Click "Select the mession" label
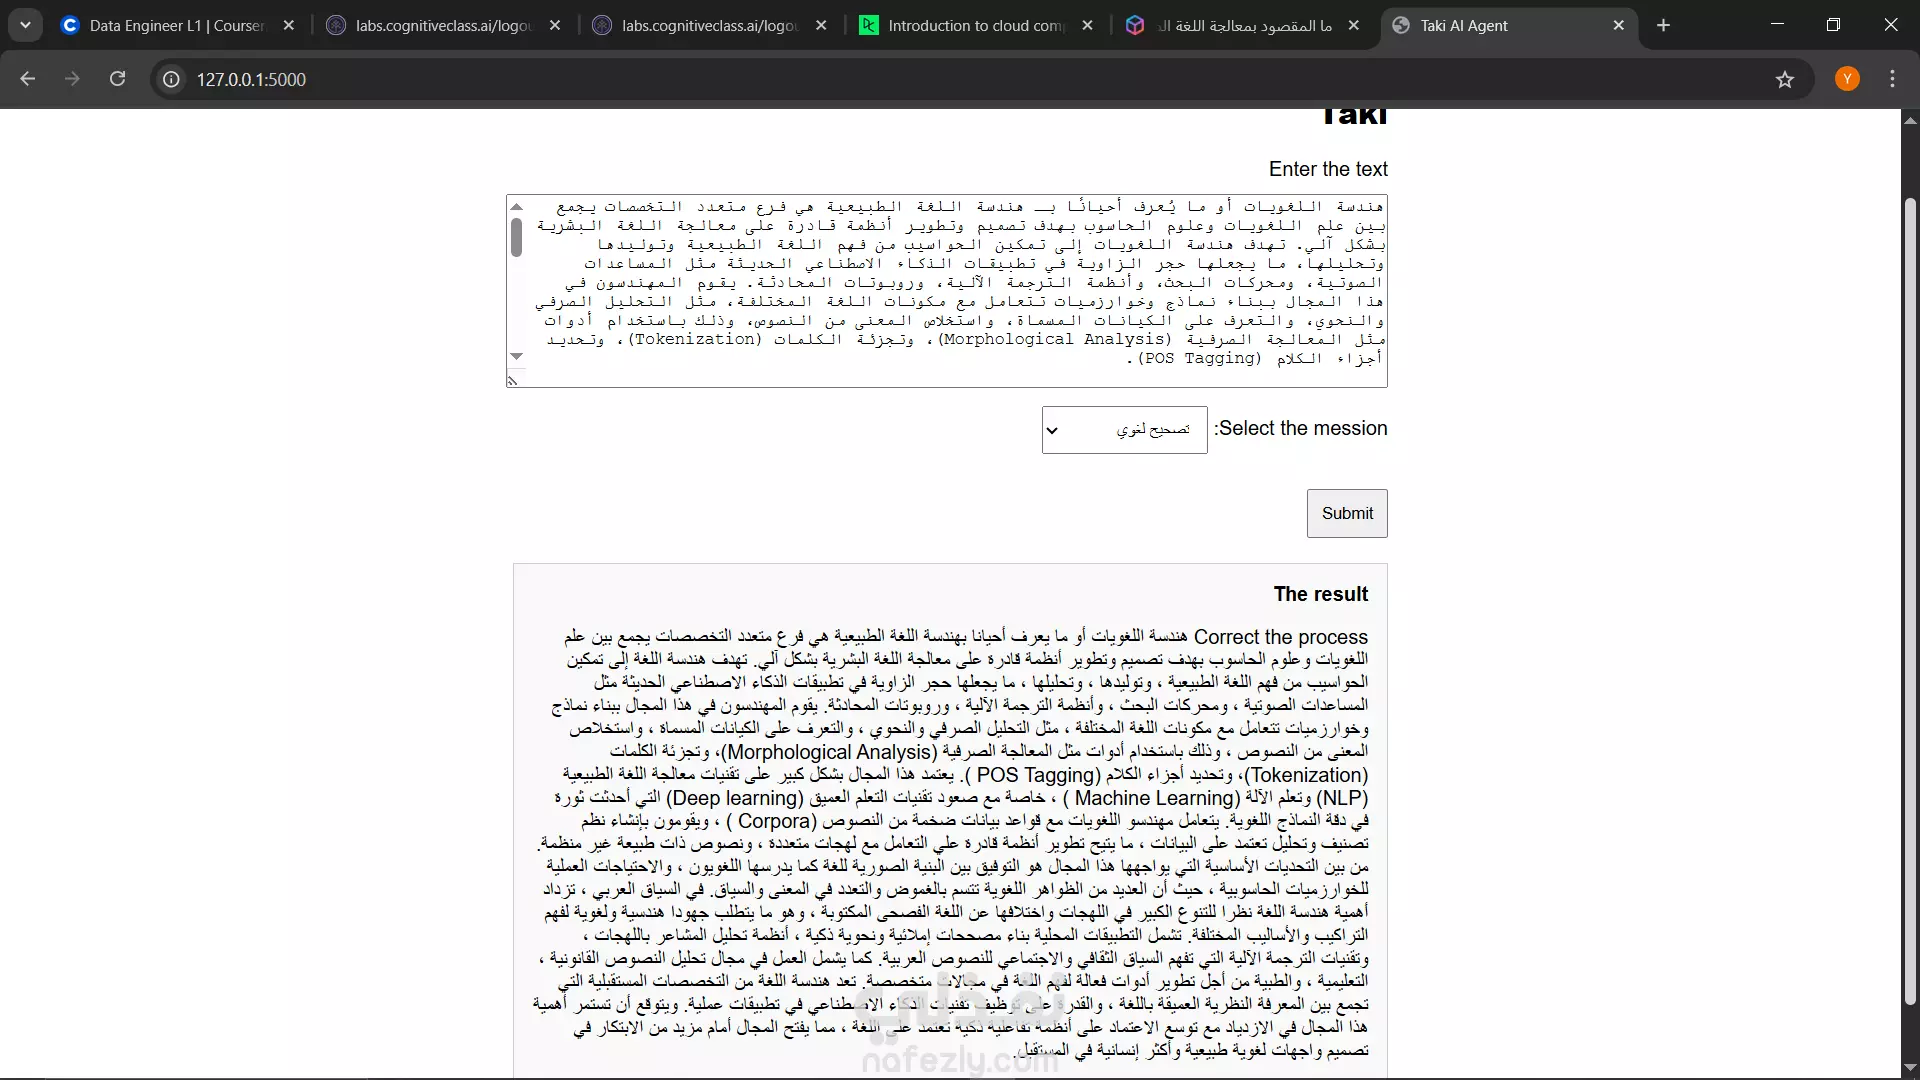The height and width of the screenshot is (1080, 1920). point(1301,428)
